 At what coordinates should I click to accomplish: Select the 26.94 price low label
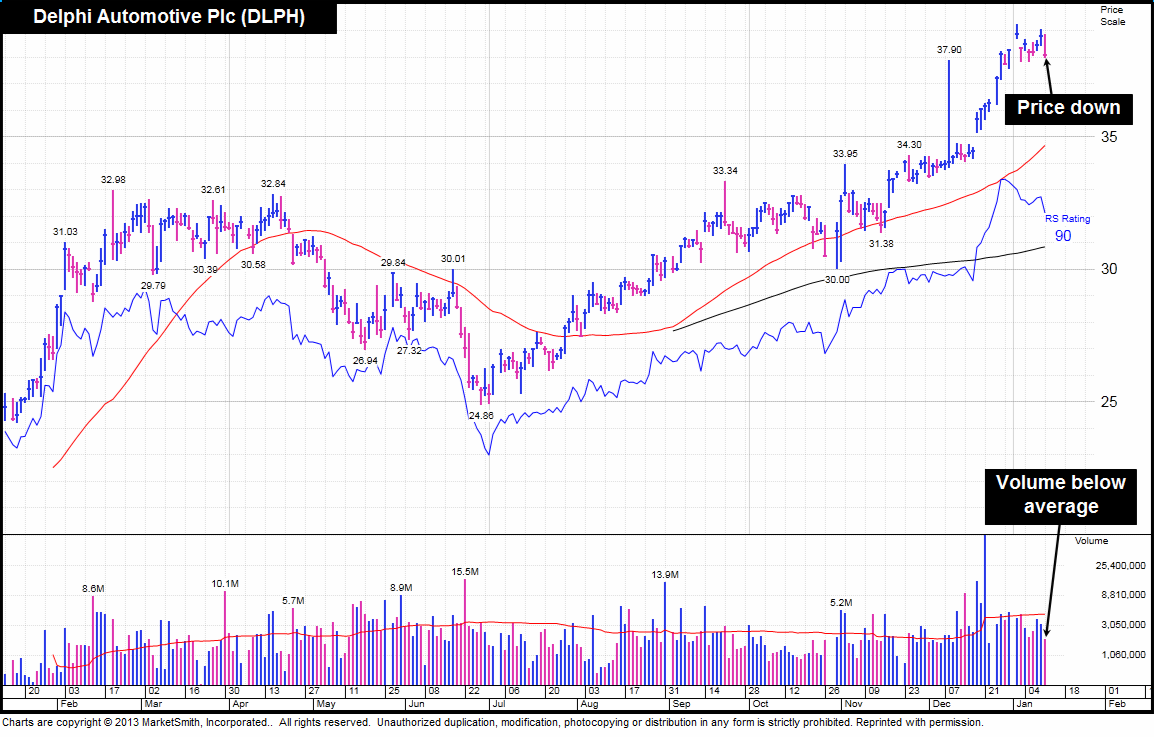pyautogui.click(x=365, y=361)
